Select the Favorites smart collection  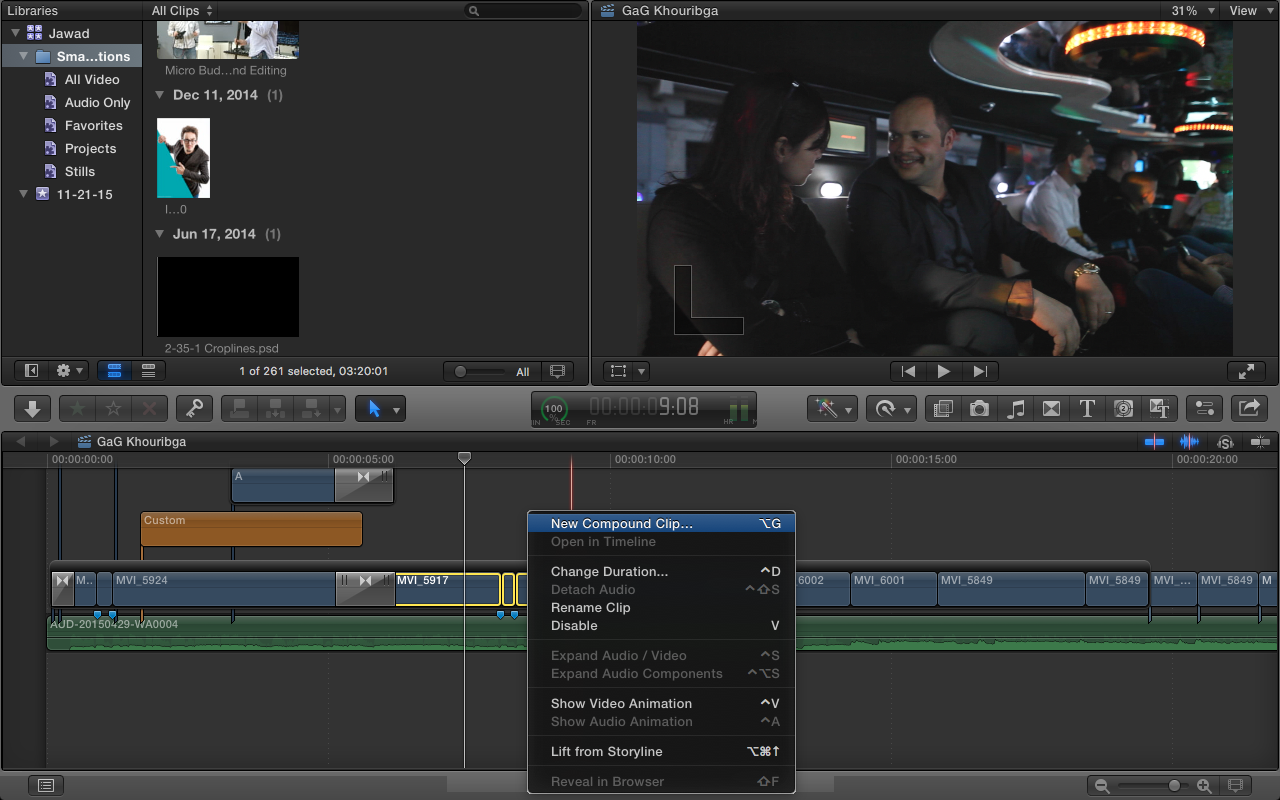coord(93,126)
